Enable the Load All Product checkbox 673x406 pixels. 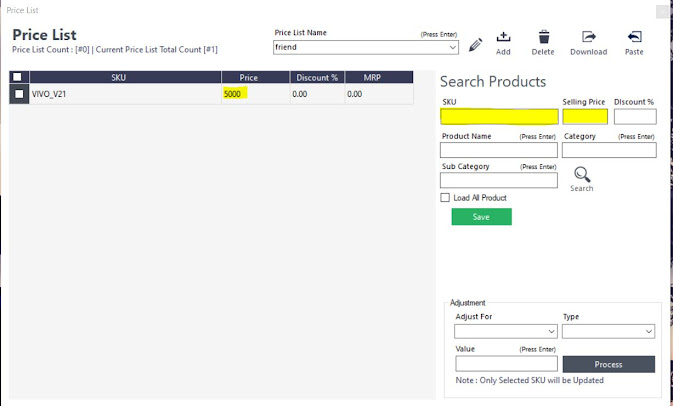446,198
